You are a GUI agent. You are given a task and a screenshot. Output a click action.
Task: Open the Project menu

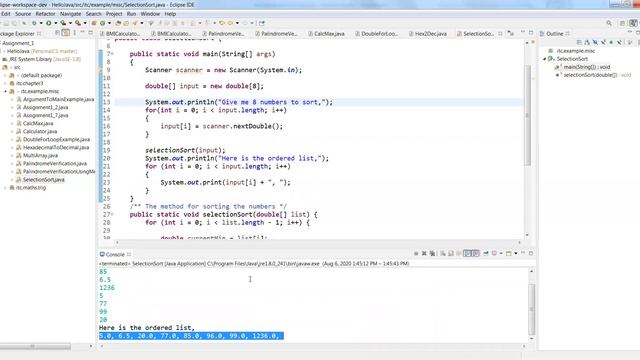point(114,14)
